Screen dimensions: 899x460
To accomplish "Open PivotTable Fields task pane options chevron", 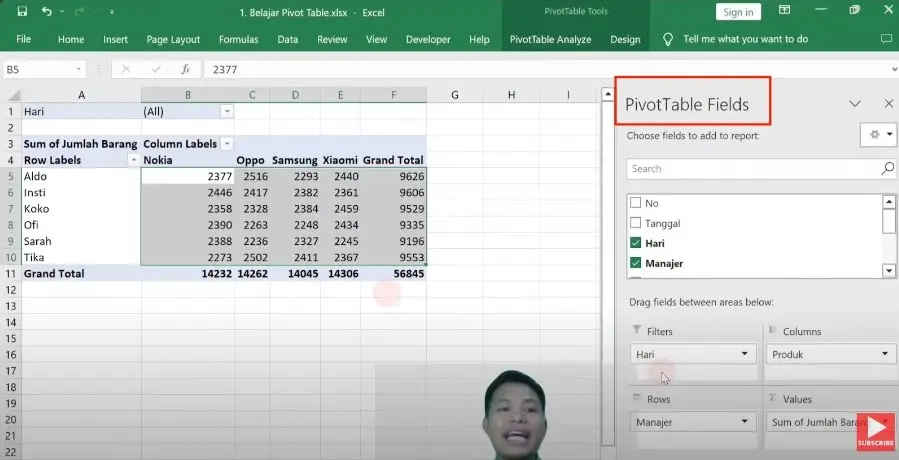I will tap(855, 104).
